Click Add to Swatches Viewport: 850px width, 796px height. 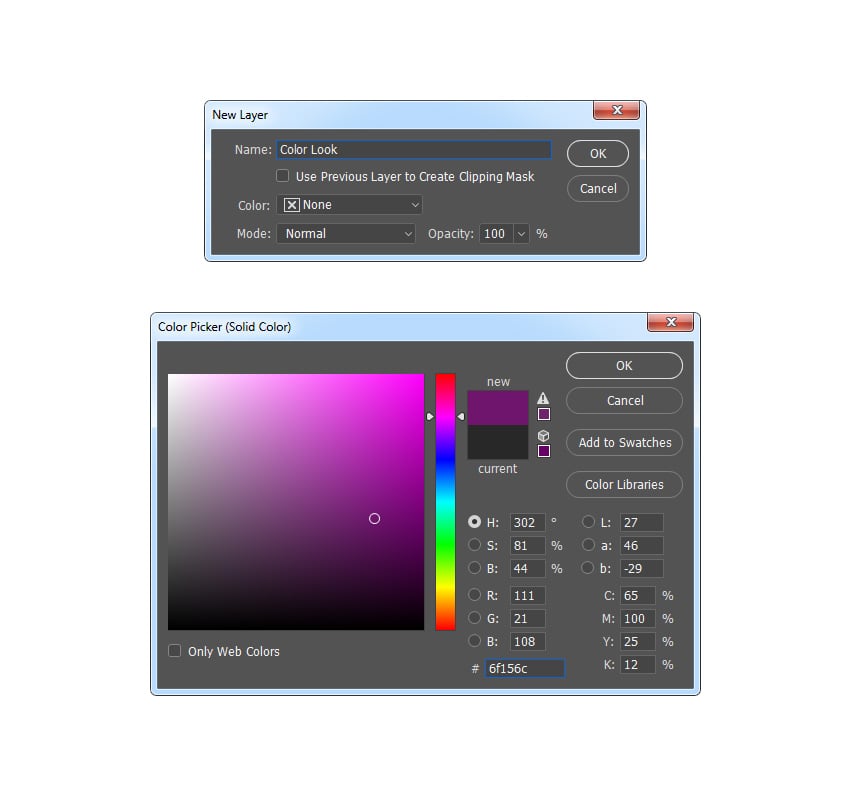click(x=624, y=442)
